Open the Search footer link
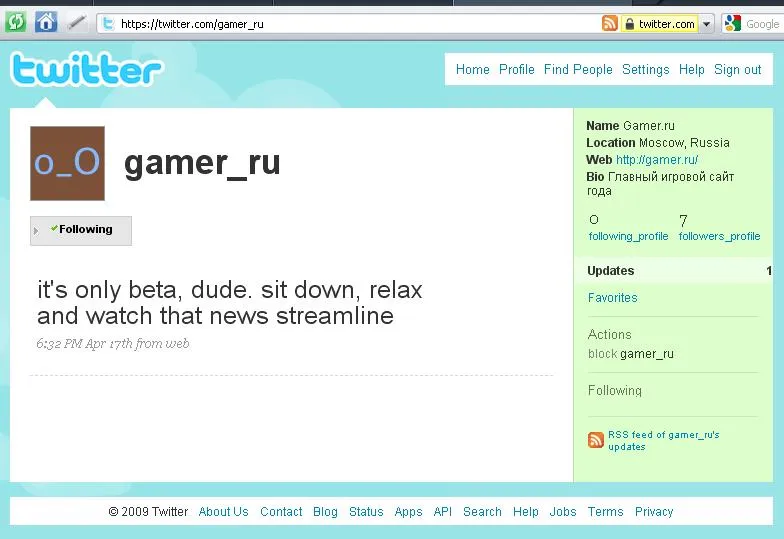Image resolution: width=784 pixels, height=539 pixels. point(482,512)
